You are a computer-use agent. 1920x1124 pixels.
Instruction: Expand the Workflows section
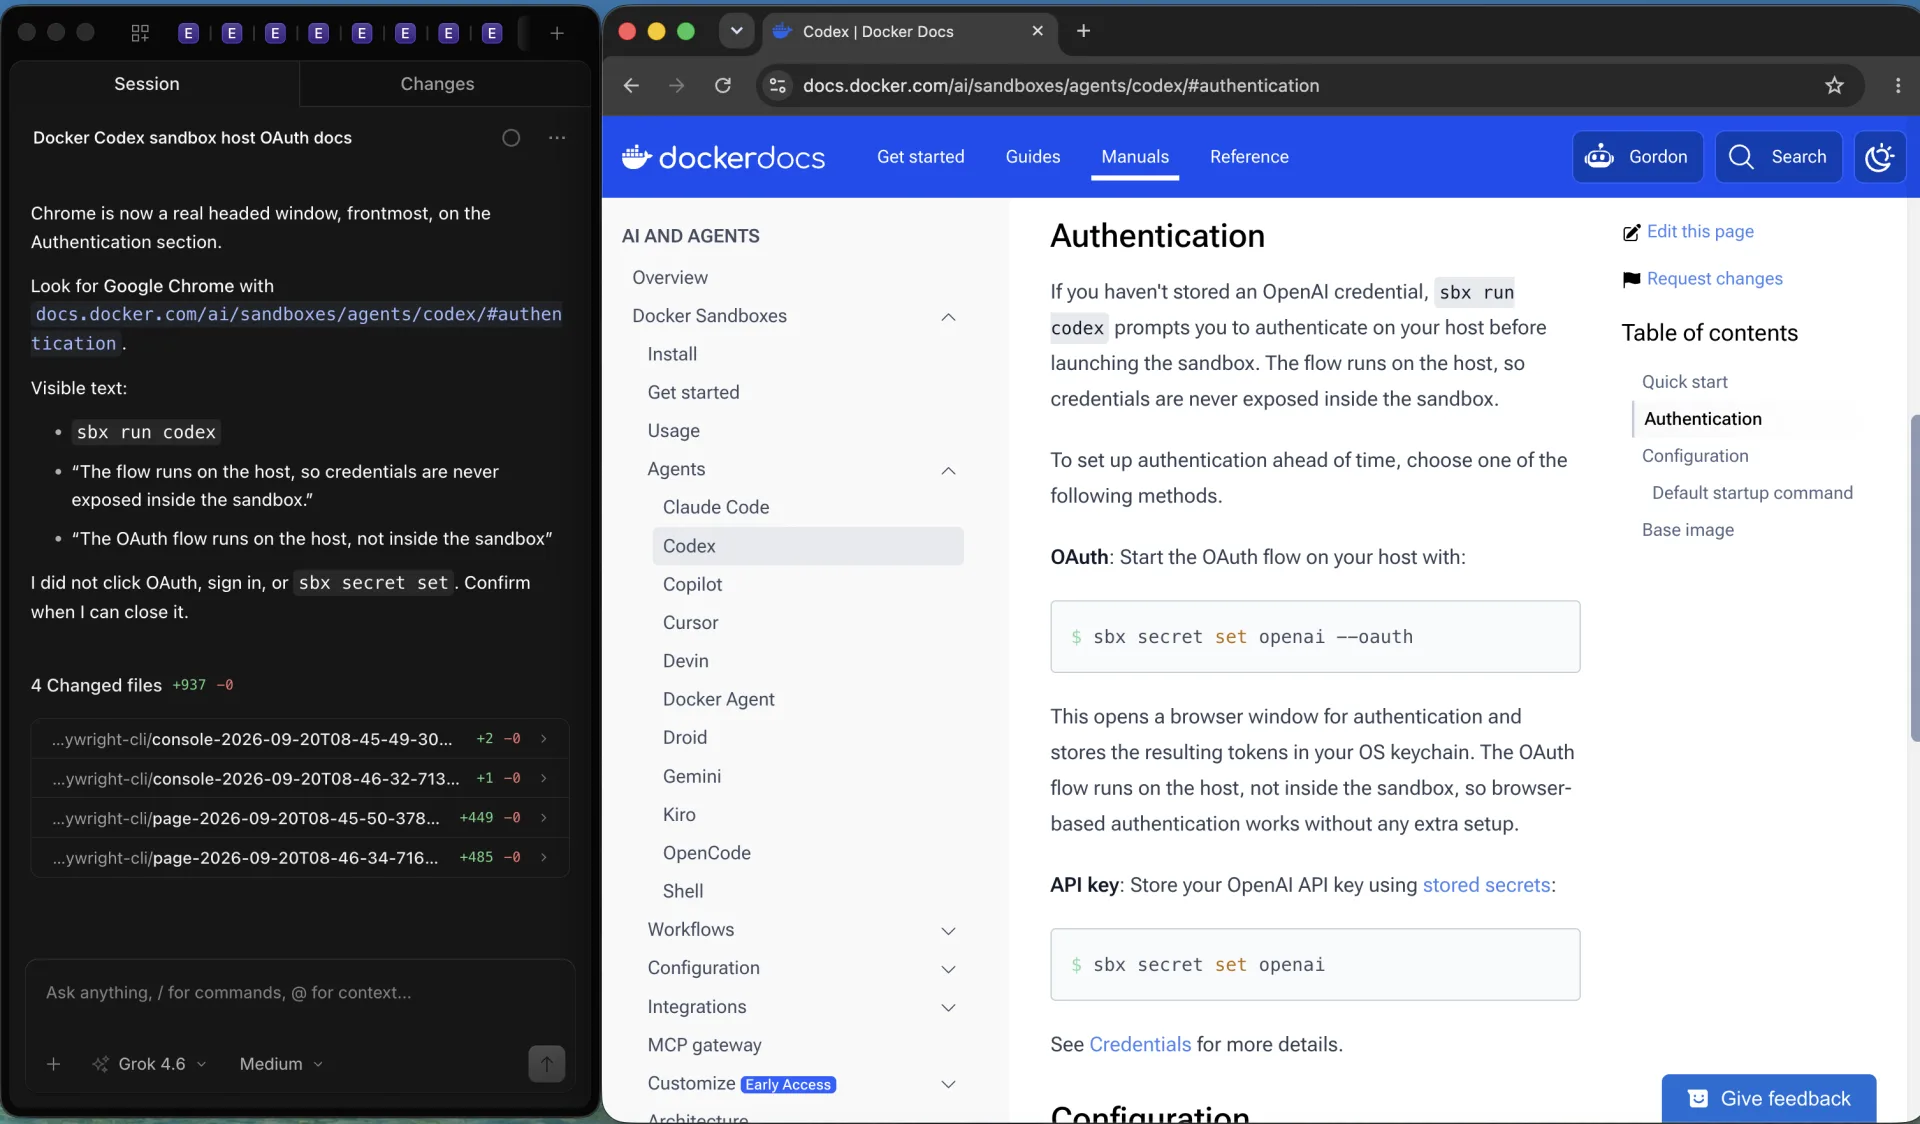948,931
